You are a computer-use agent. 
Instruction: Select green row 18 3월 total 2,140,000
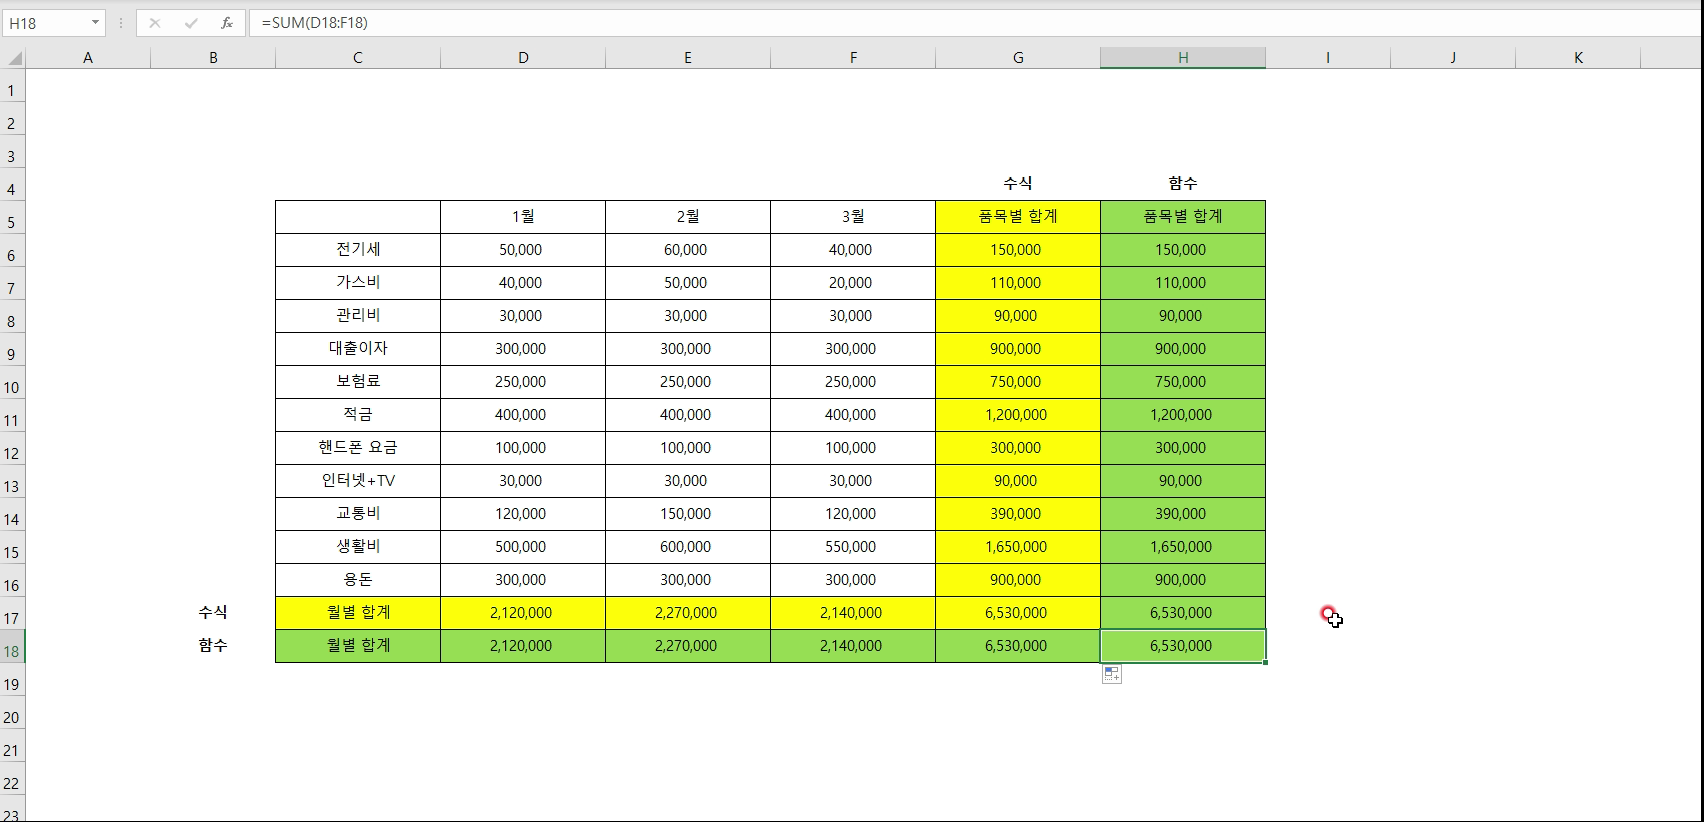click(853, 646)
